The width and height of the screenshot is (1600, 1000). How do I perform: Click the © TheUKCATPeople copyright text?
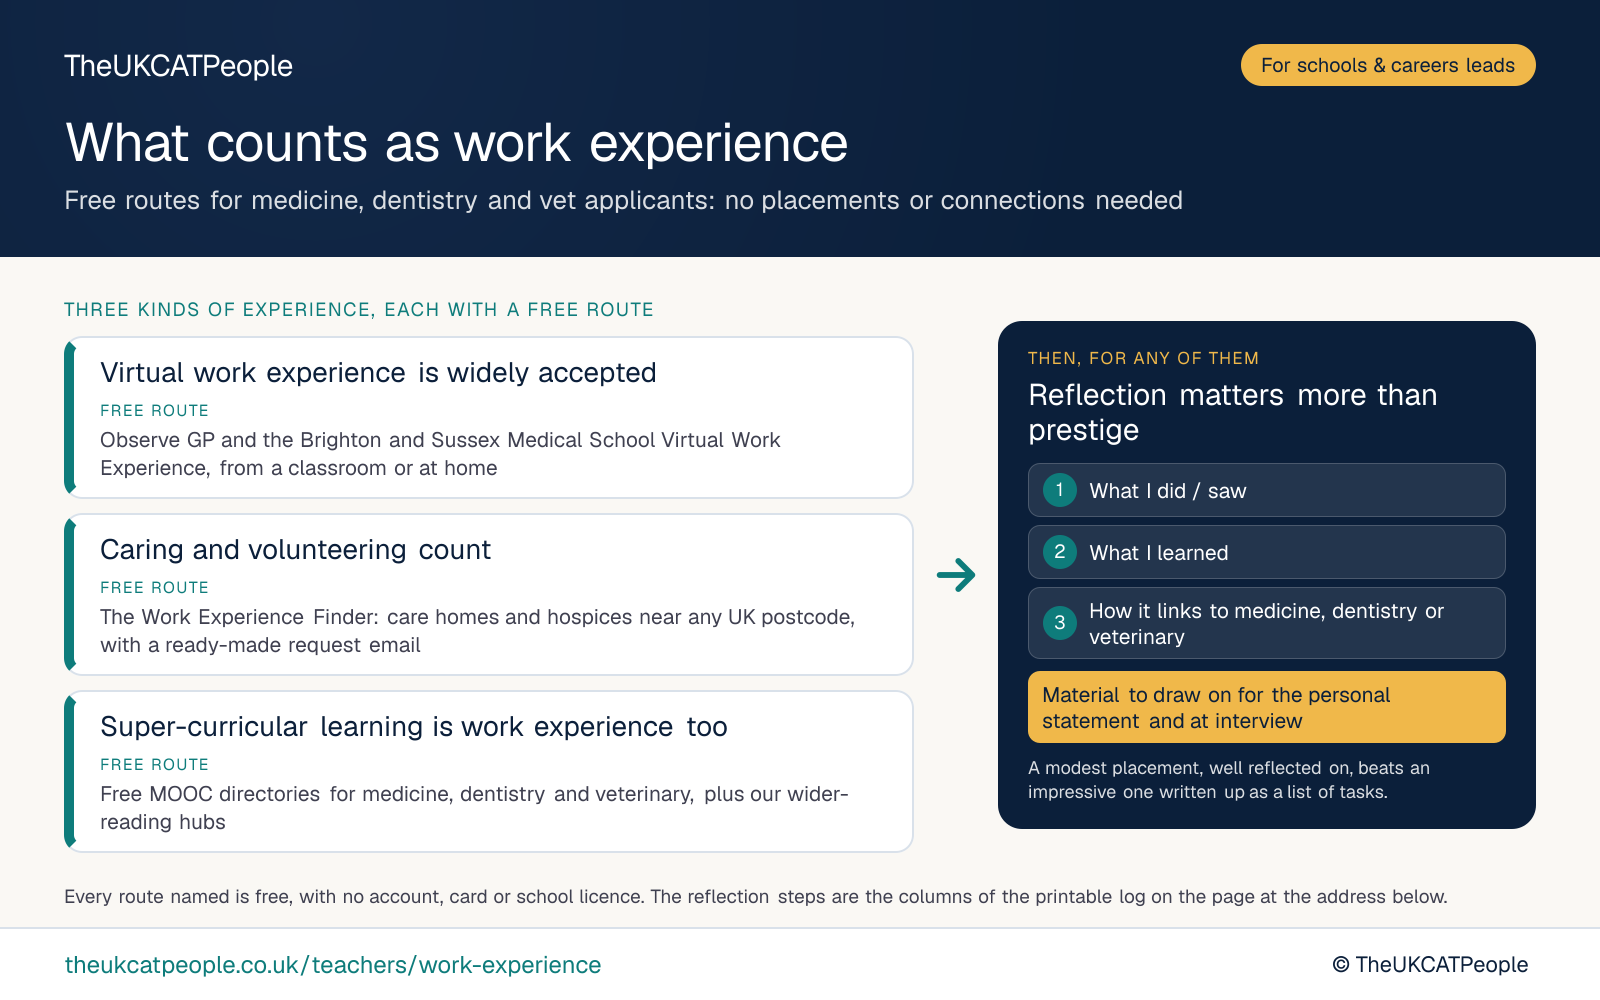pos(1430,965)
